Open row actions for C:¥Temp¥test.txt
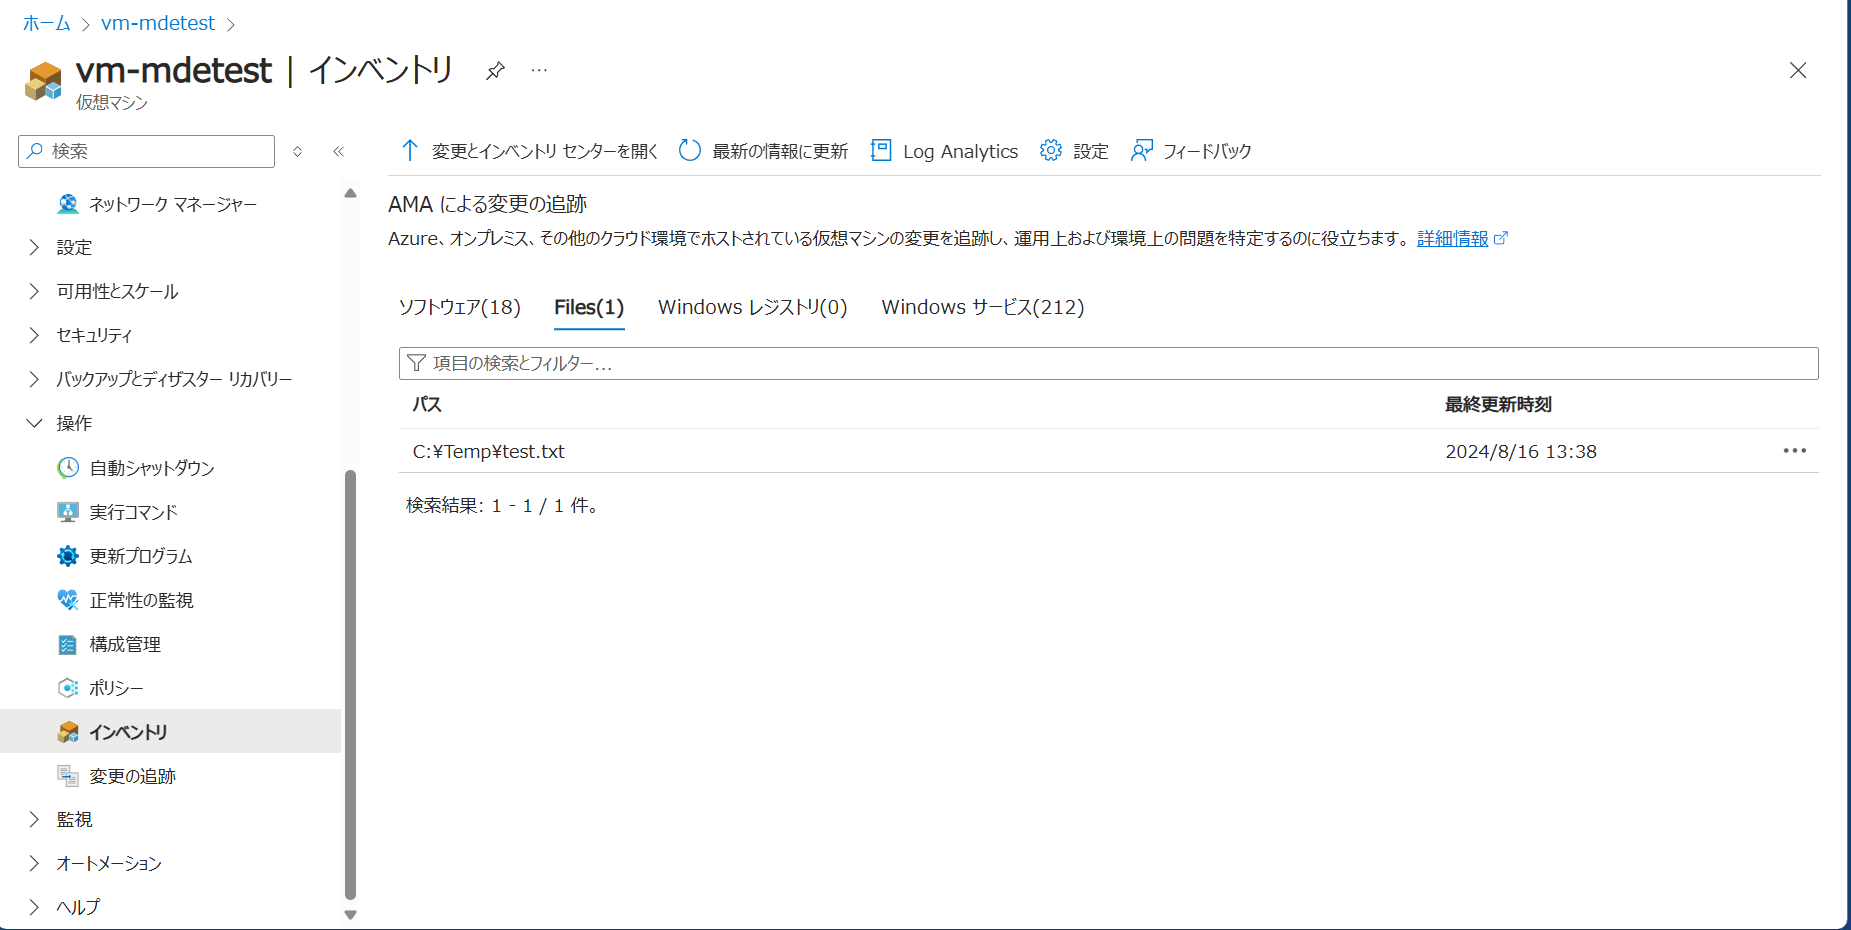Screen dimensions: 1851x930 click(x=1794, y=451)
